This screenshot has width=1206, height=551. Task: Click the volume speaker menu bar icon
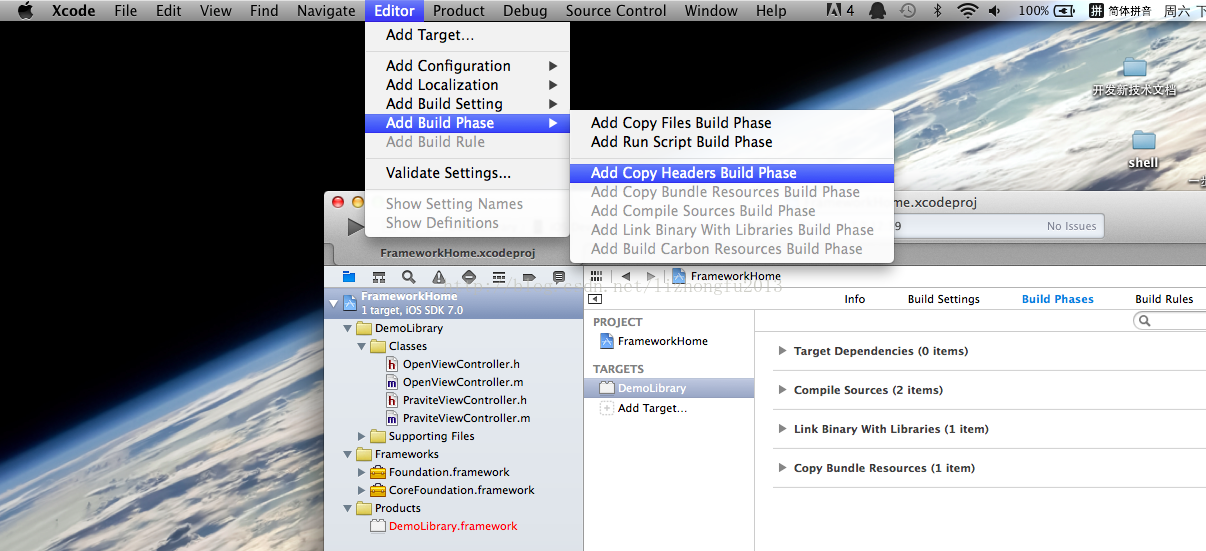[x=996, y=11]
